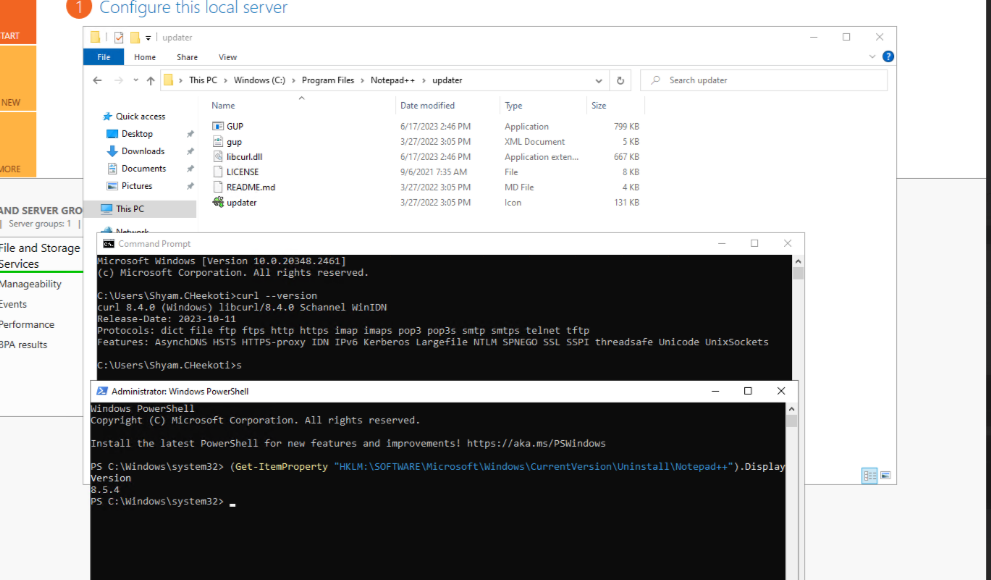Minimize the Command Prompt window

(x=722, y=243)
